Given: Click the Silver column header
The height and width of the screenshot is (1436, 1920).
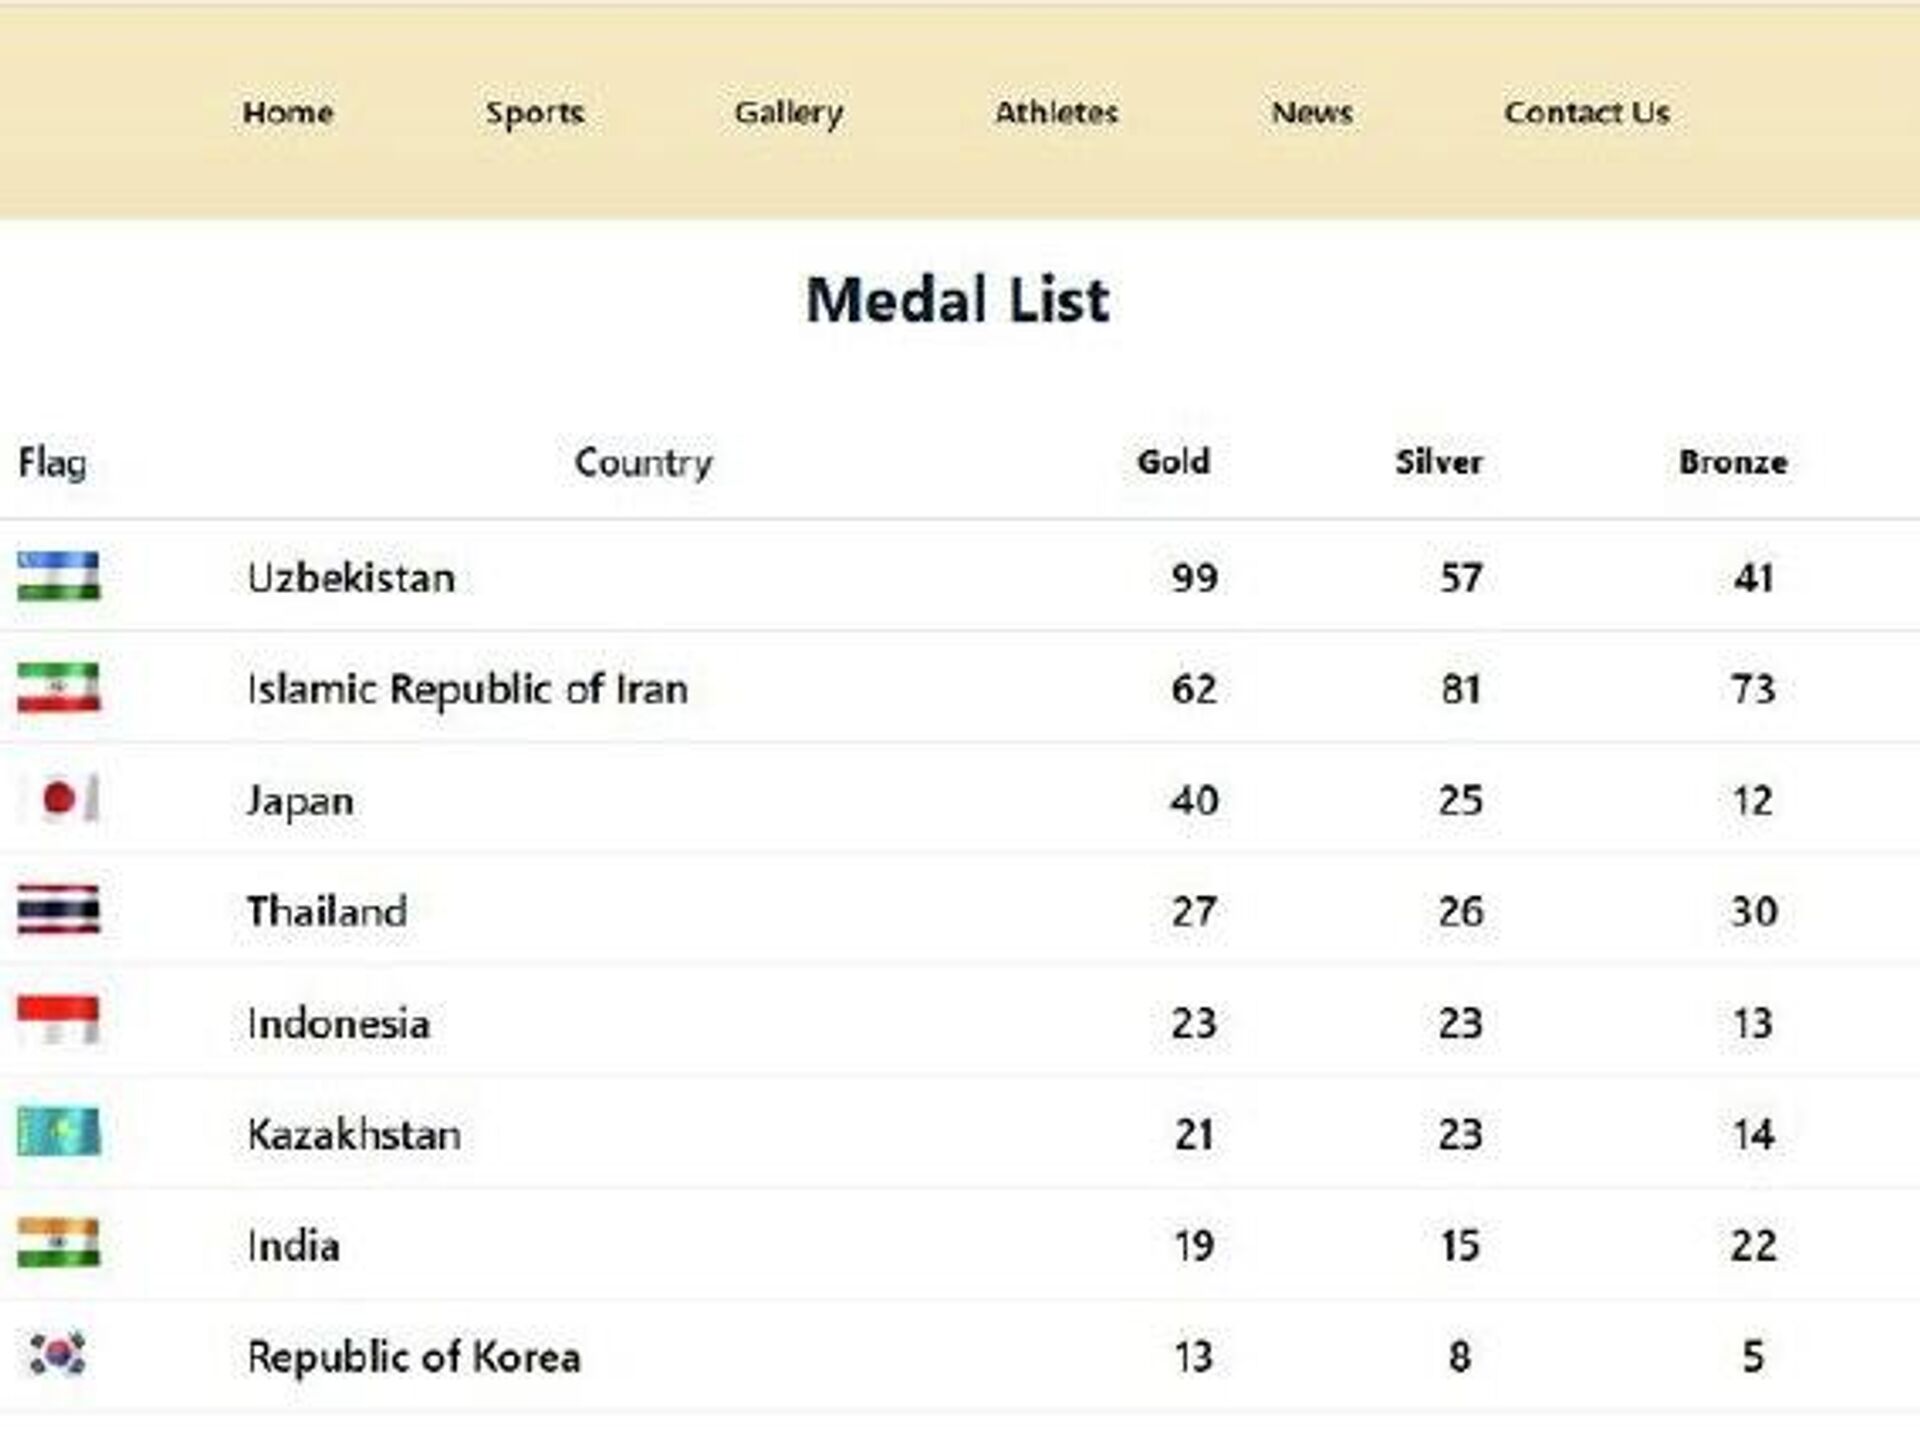Looking at the screenshot, I should click(1438, 462).
